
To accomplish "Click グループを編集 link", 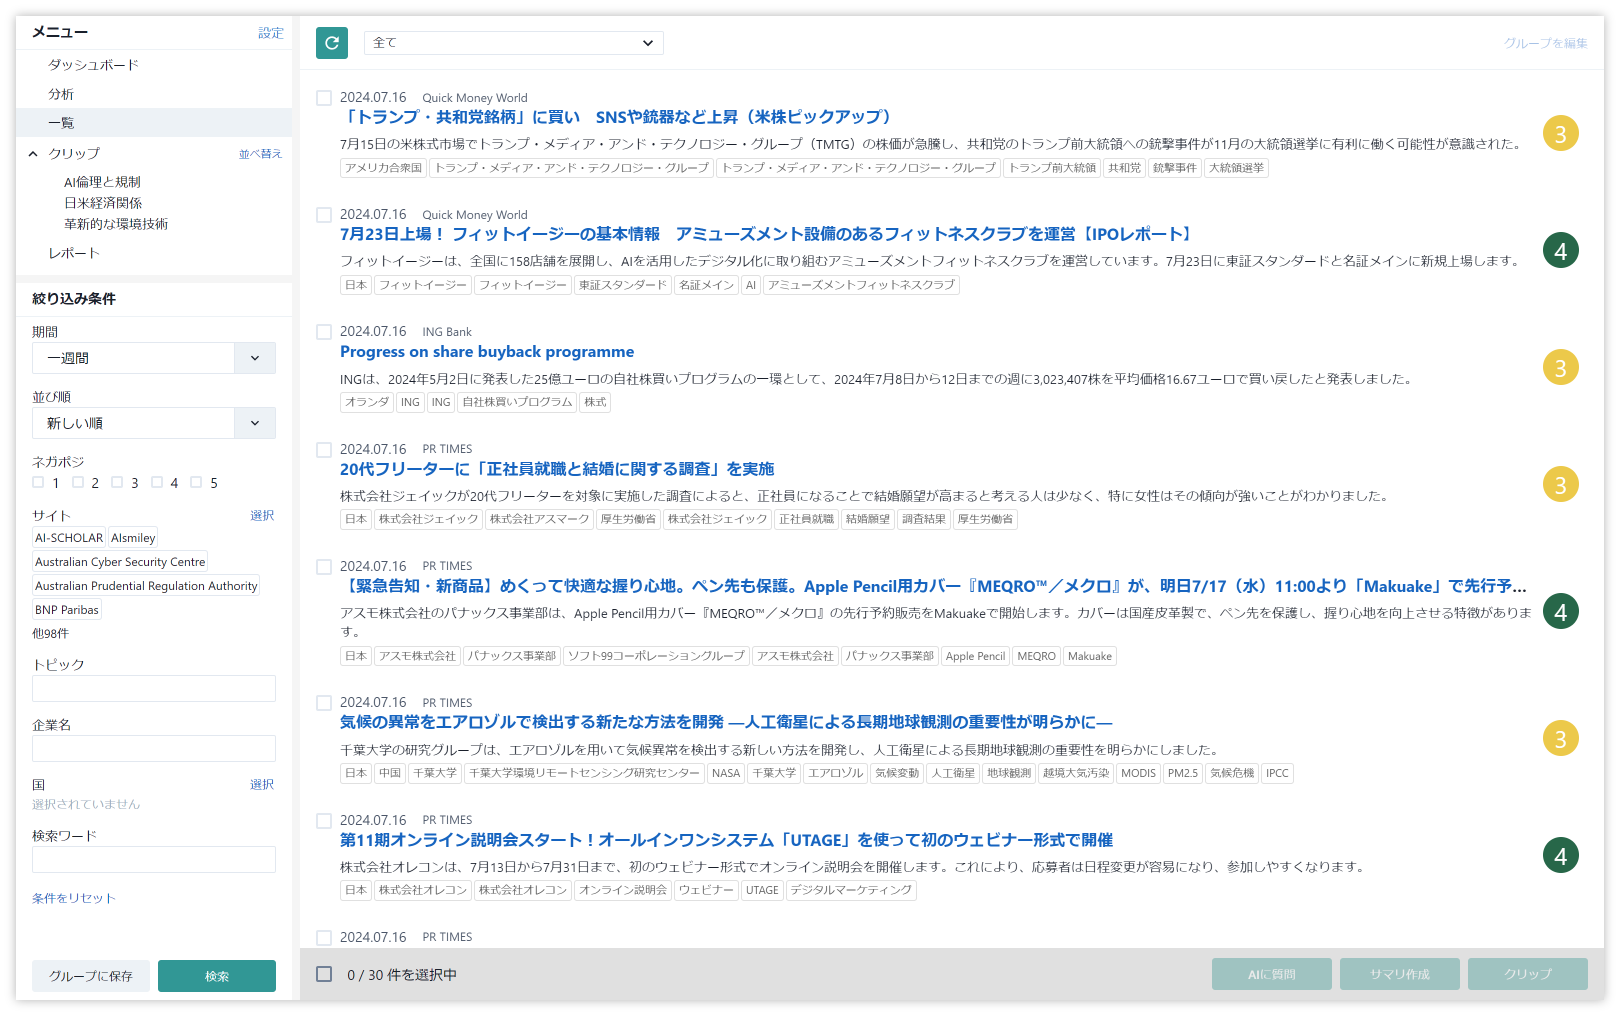I will (x=1545, y=43).
